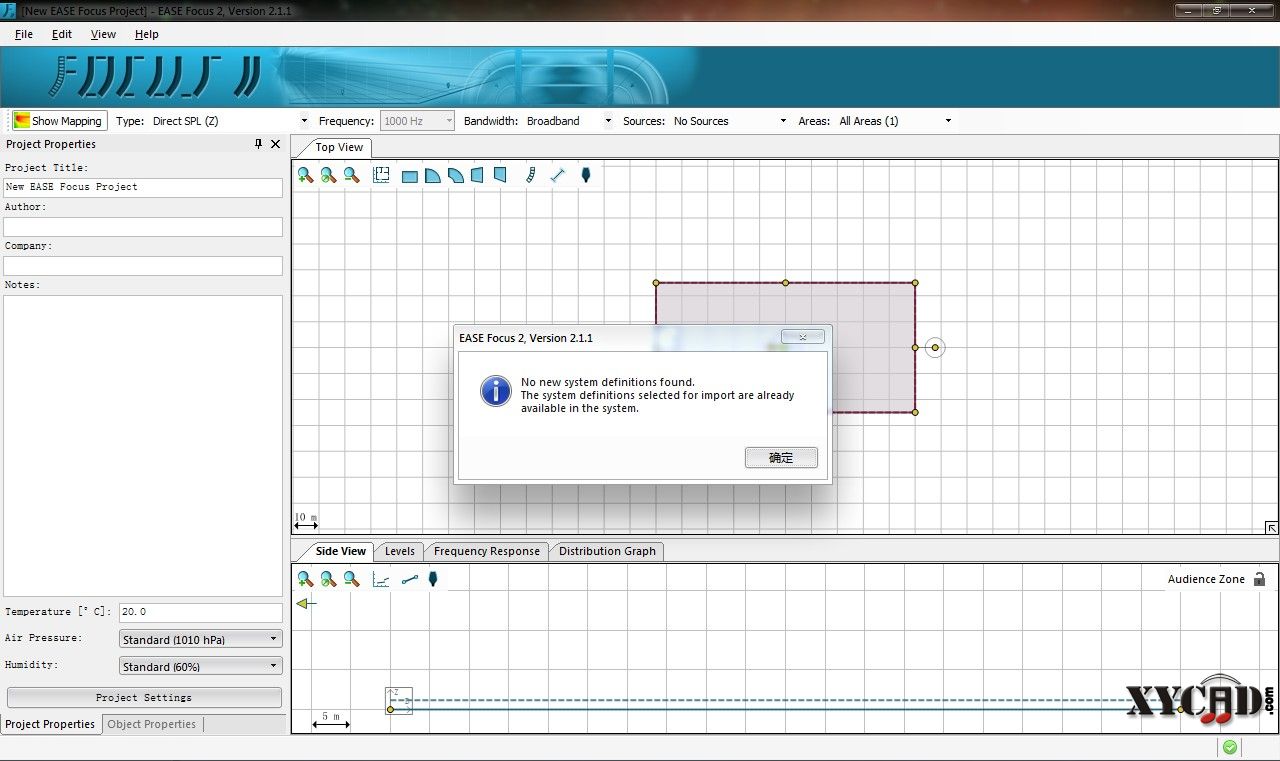The height and width of the screenshot is (761, 1280).
Task: Click the Temperature field showing 20.0
Action: [200, 612]
